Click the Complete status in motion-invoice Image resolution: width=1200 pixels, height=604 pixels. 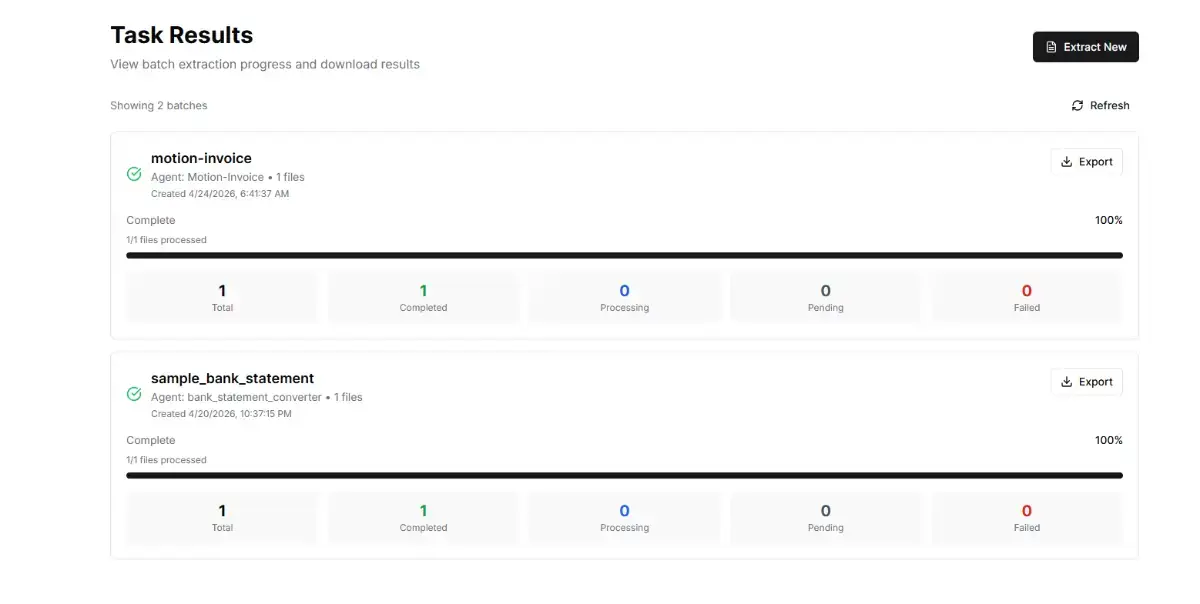(151, 220)
